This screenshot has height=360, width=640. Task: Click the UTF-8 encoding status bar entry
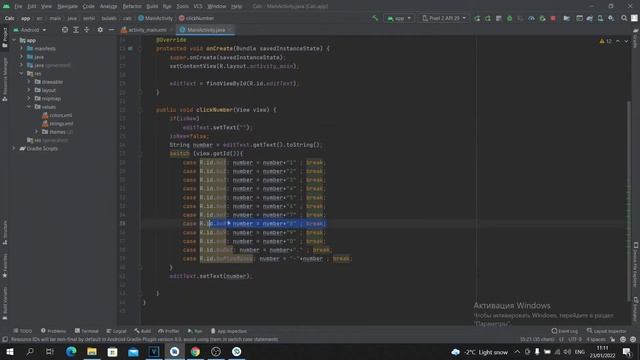(575, 339)
